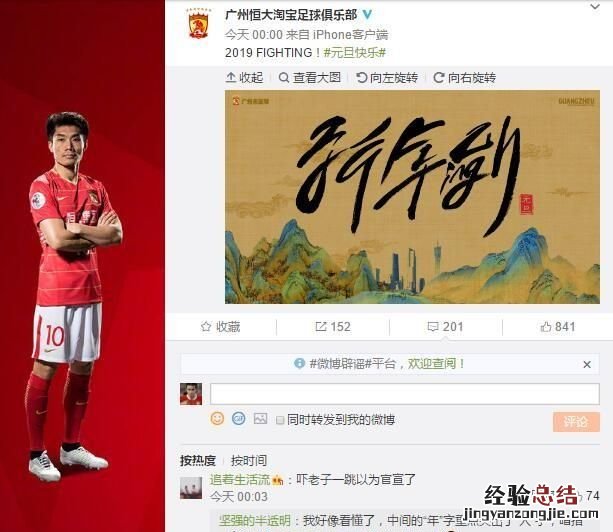Click the GIF insert icon
The width and height of the screenshot is (613, 532).
[238, 419]
